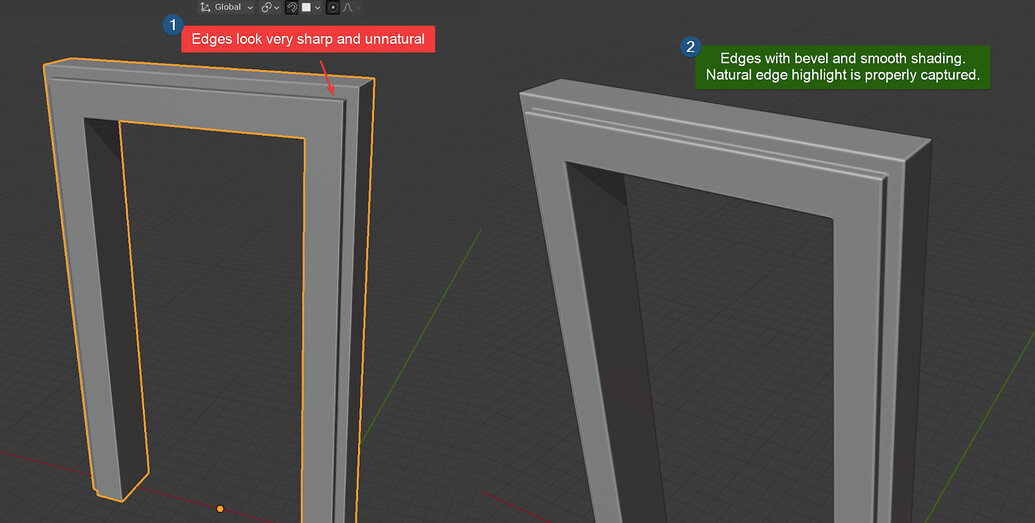1035x523 pixels.
Task: Click the red arrow pointing at the sharp edge
Action: (326, 78)
